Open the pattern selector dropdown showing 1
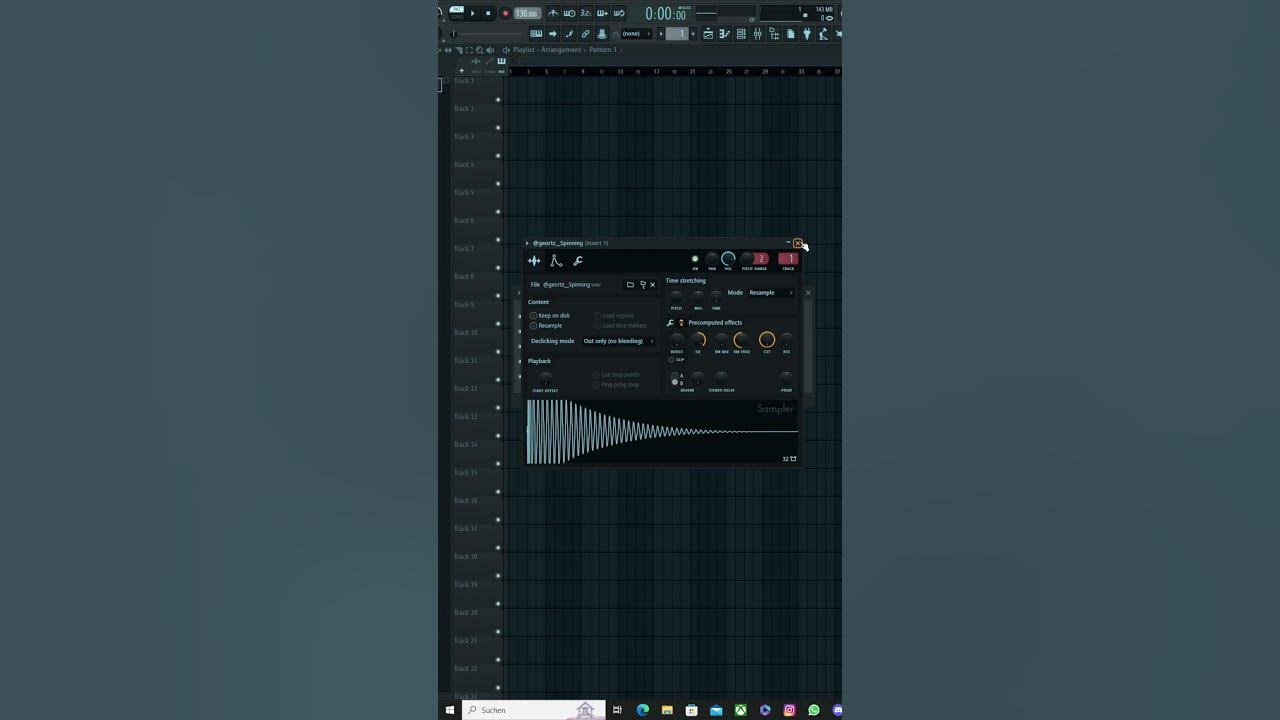The image size is (1280, 720). coord(677,34)
